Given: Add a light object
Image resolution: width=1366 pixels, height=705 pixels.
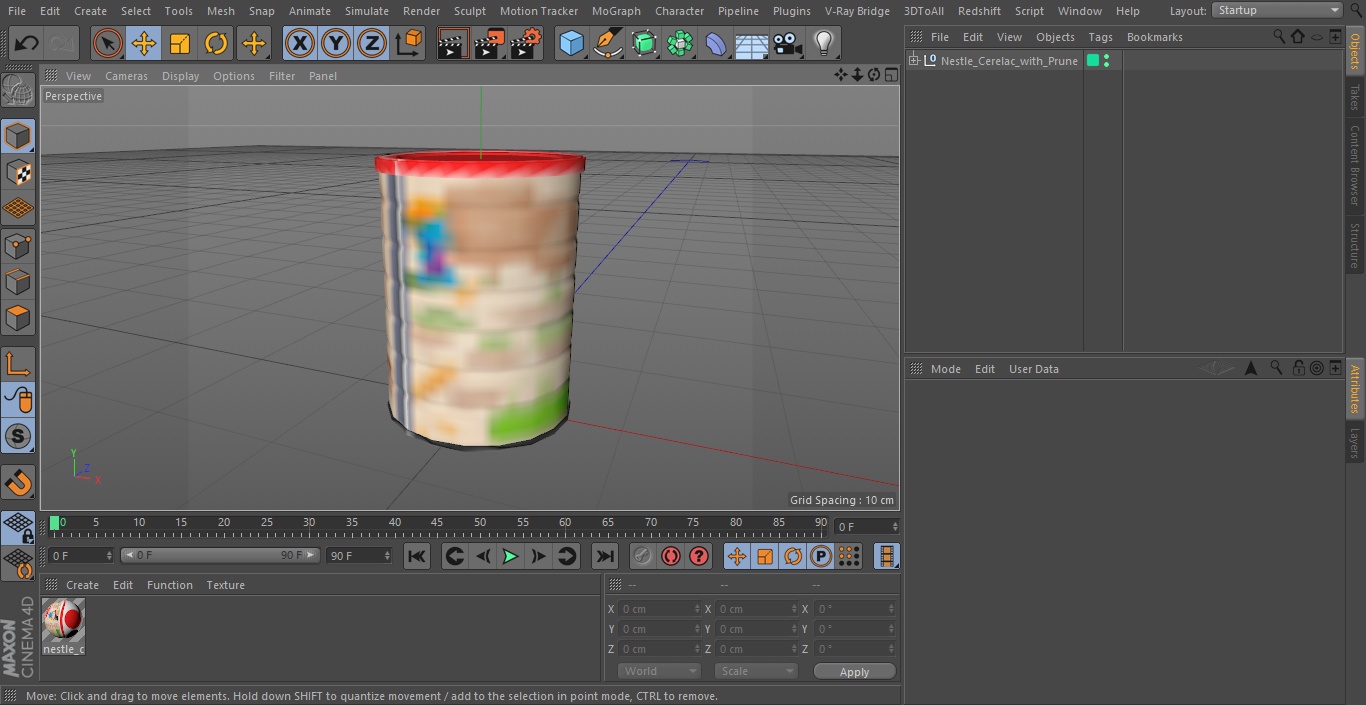Looking at the screenshot, I should pos(823,43).
